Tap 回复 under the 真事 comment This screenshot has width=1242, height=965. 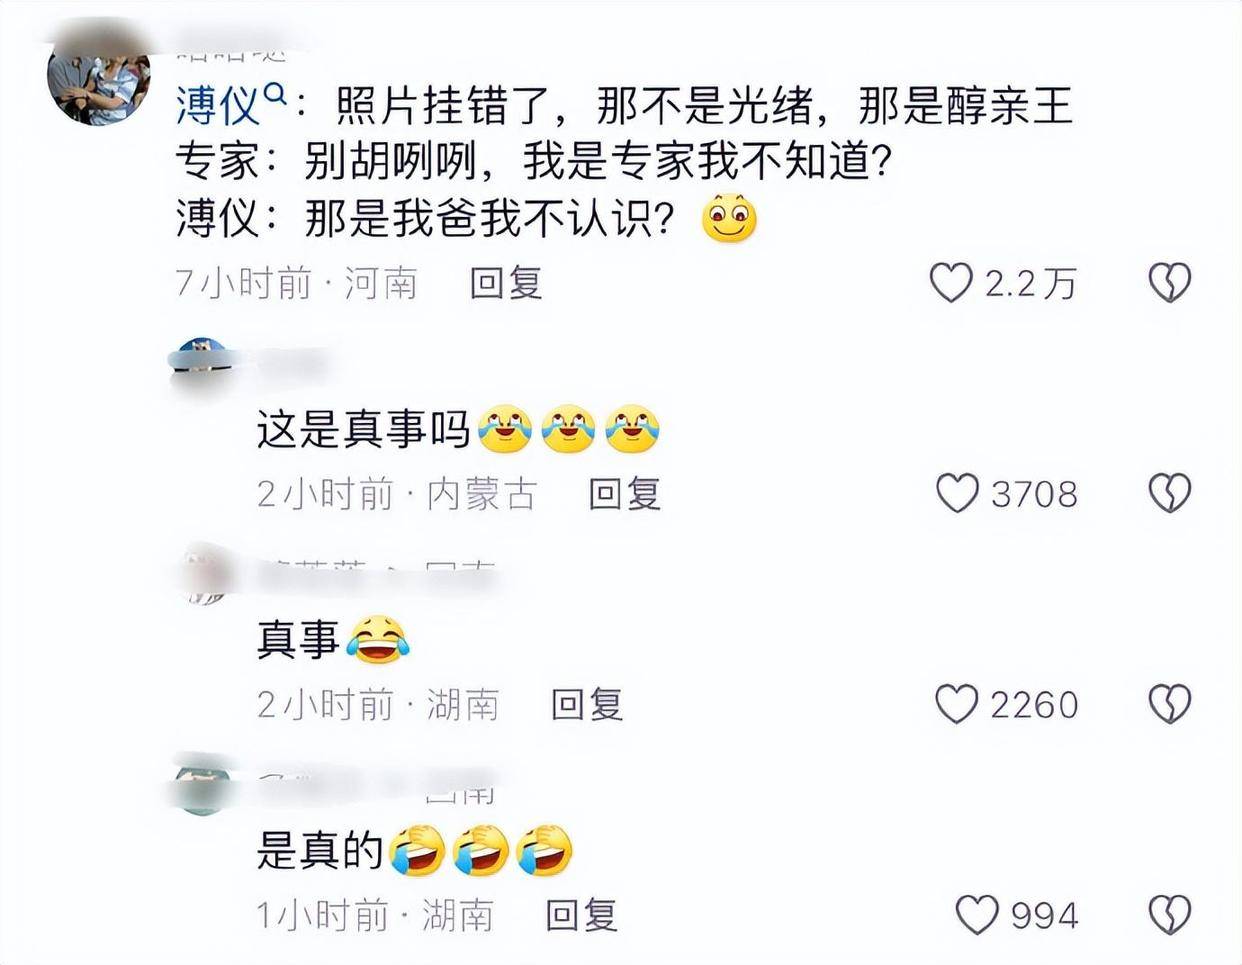pos(587,705)
